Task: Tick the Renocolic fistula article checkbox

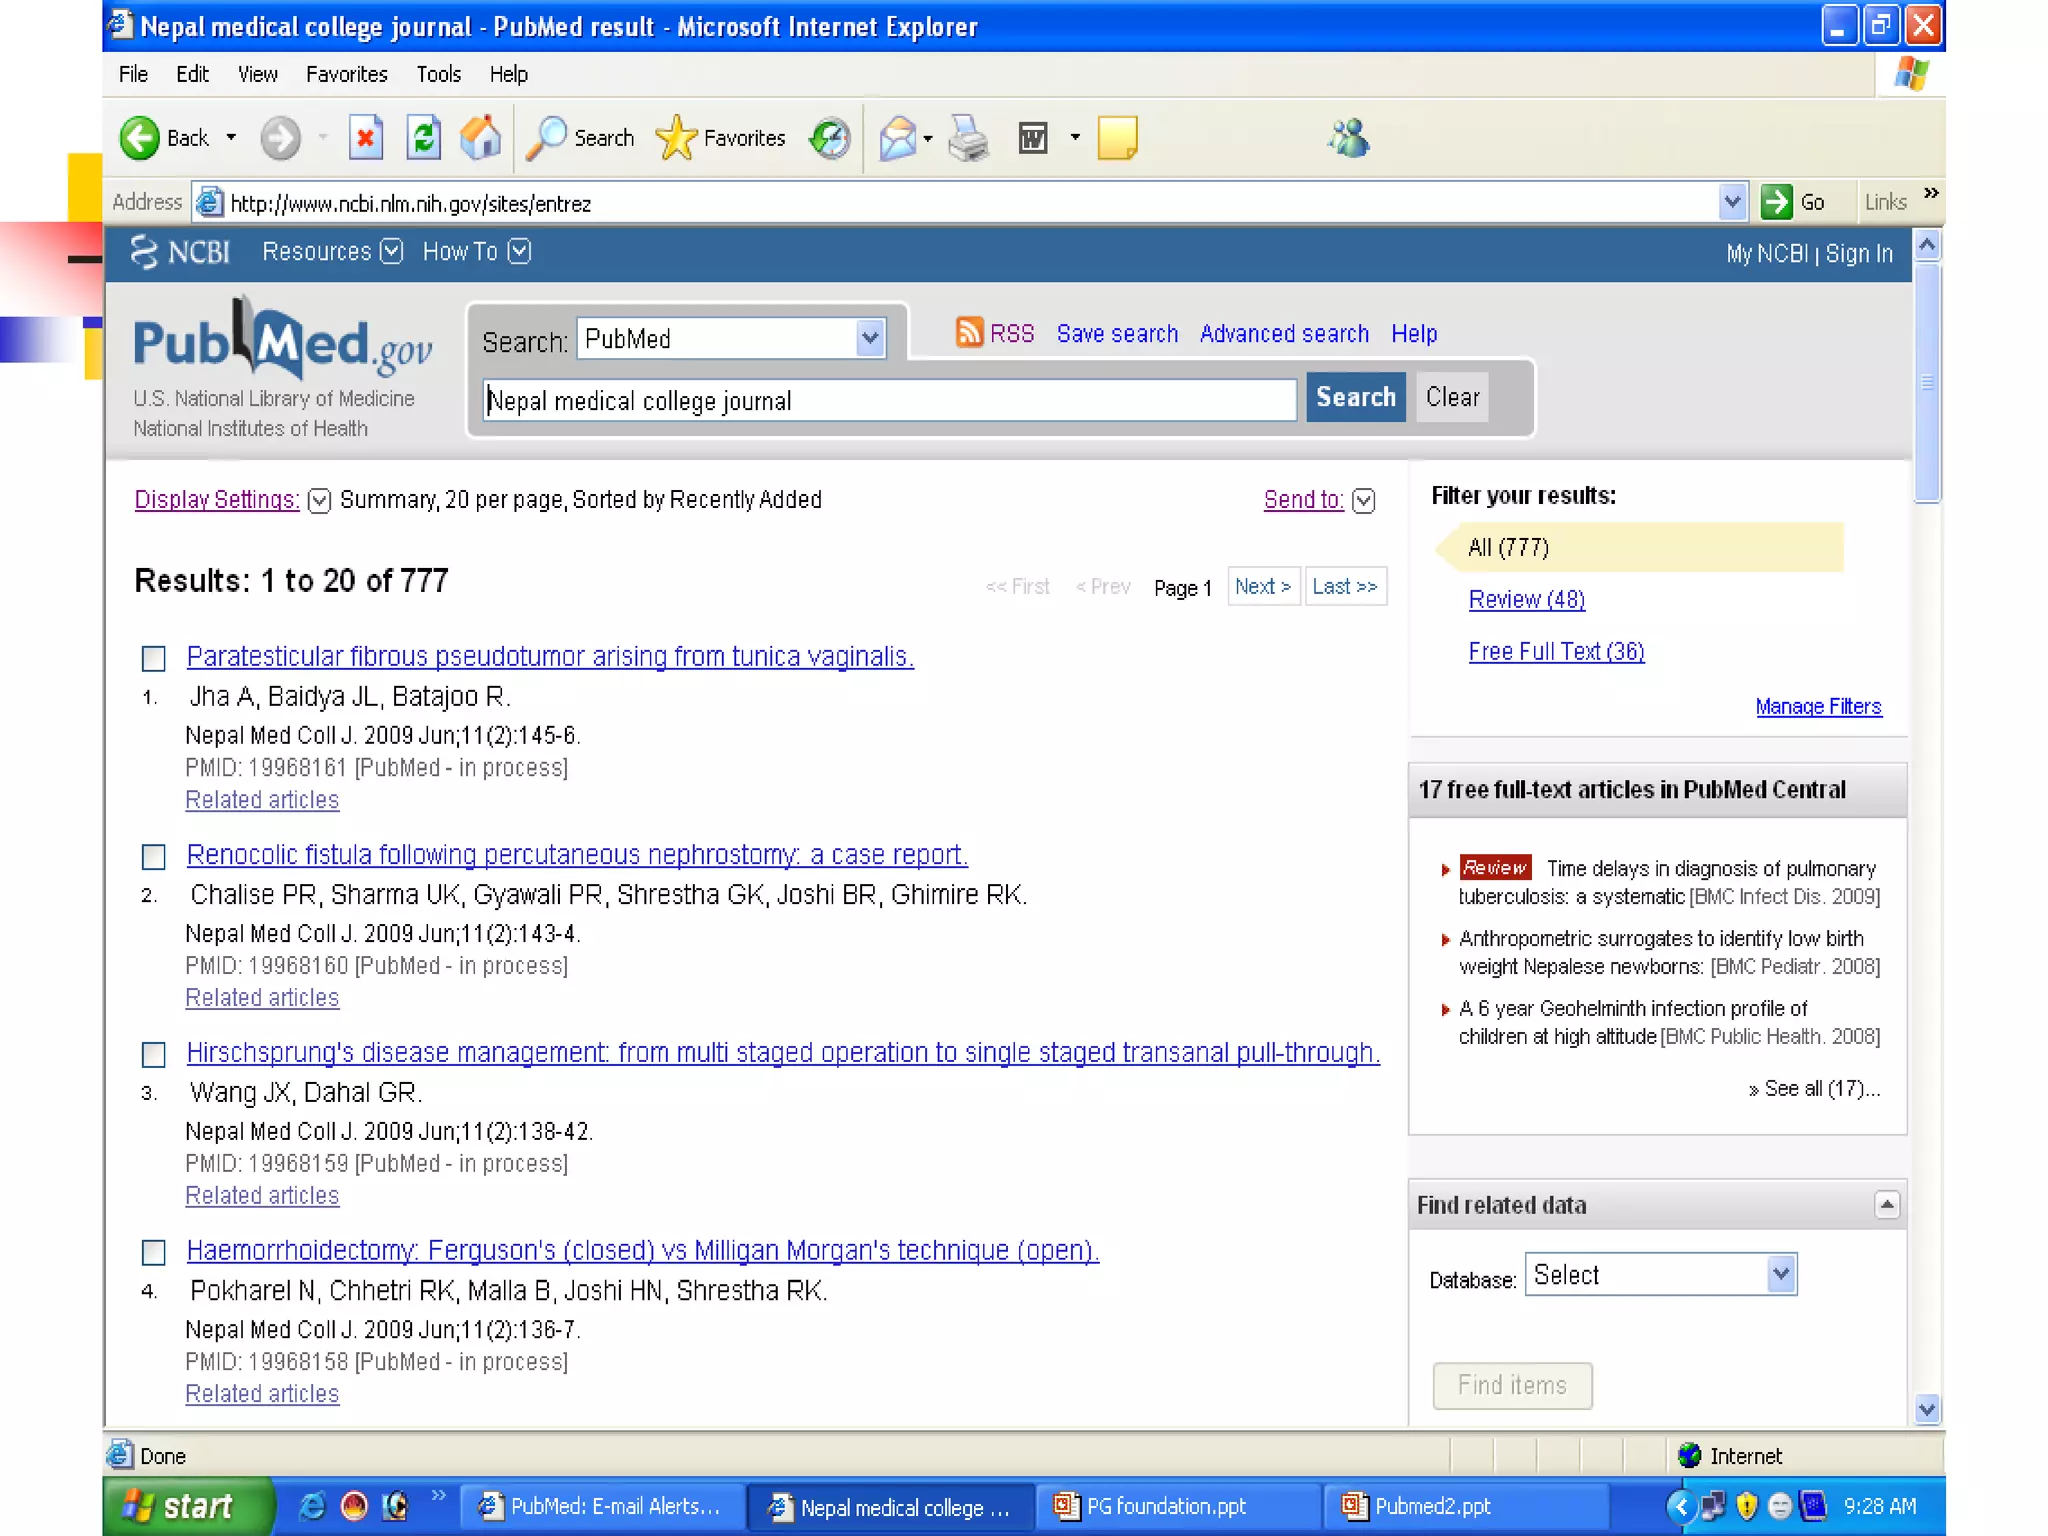Action: click(x=154, y=856)
